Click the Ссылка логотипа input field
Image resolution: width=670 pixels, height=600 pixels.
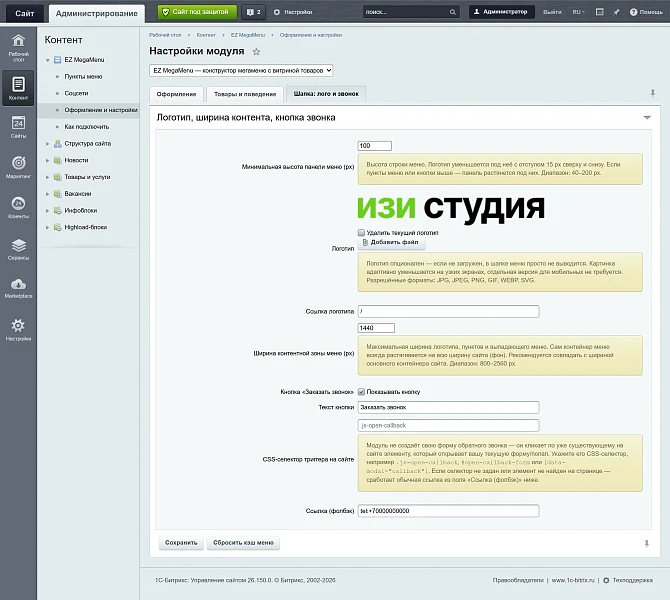point(448,311)
